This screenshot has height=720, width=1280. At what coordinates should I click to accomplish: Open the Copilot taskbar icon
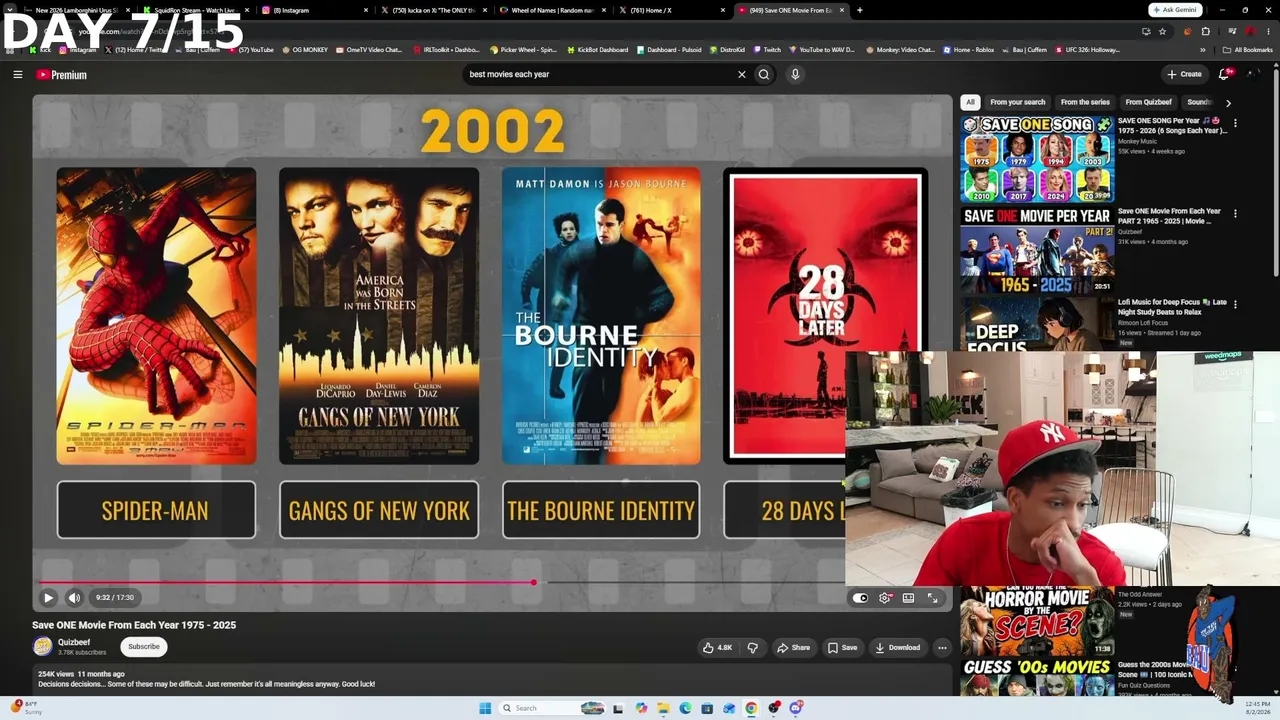click(x=641, y=708)
